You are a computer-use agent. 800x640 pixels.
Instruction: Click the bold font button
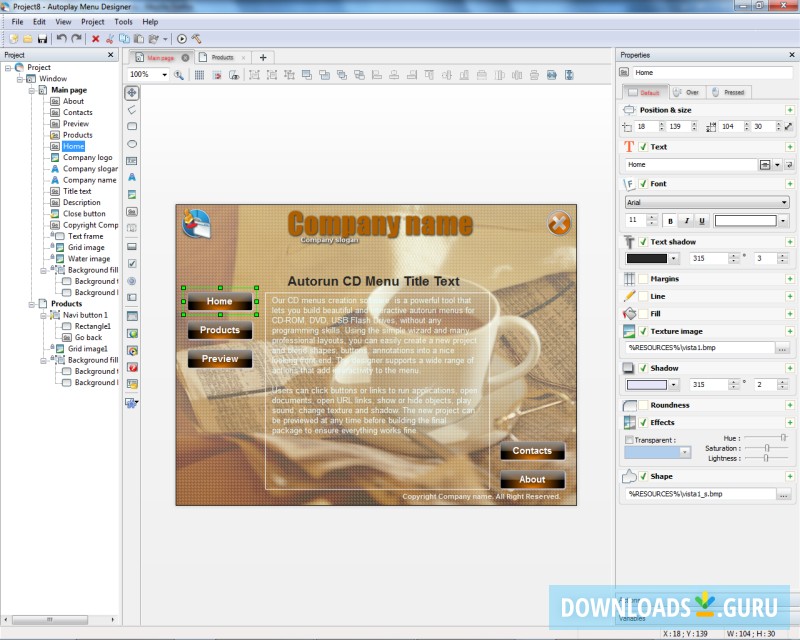point(670,221)
